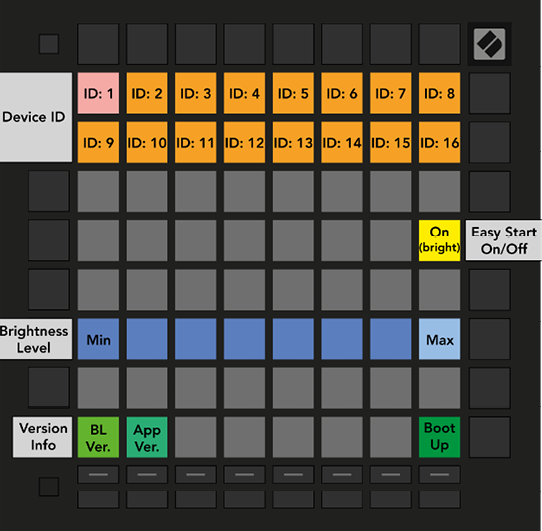Select the blue brightness pad beside Min
Viewport: 542px width, 531px height.
(x=147, y=339)
